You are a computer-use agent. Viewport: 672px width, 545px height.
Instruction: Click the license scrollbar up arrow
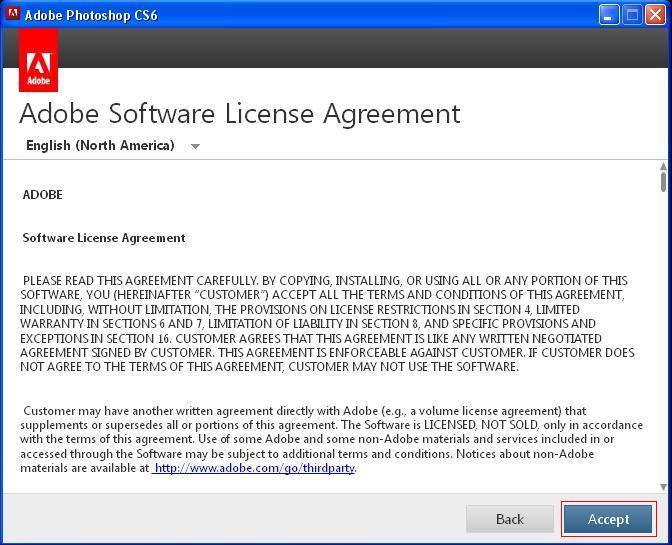[663, 166]
